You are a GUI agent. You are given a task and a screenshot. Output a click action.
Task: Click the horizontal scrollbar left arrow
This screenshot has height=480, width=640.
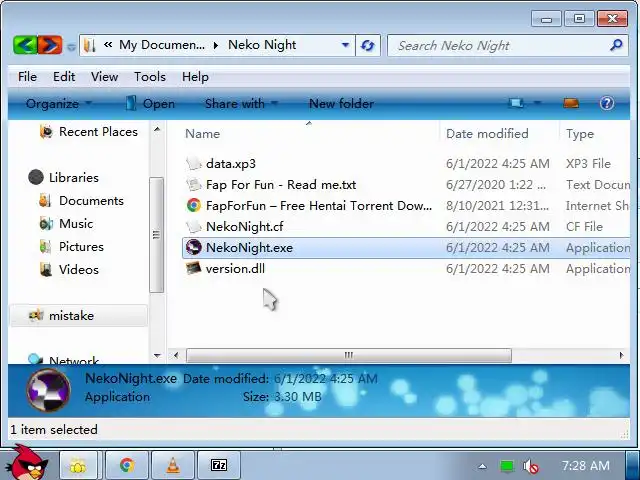176,355
